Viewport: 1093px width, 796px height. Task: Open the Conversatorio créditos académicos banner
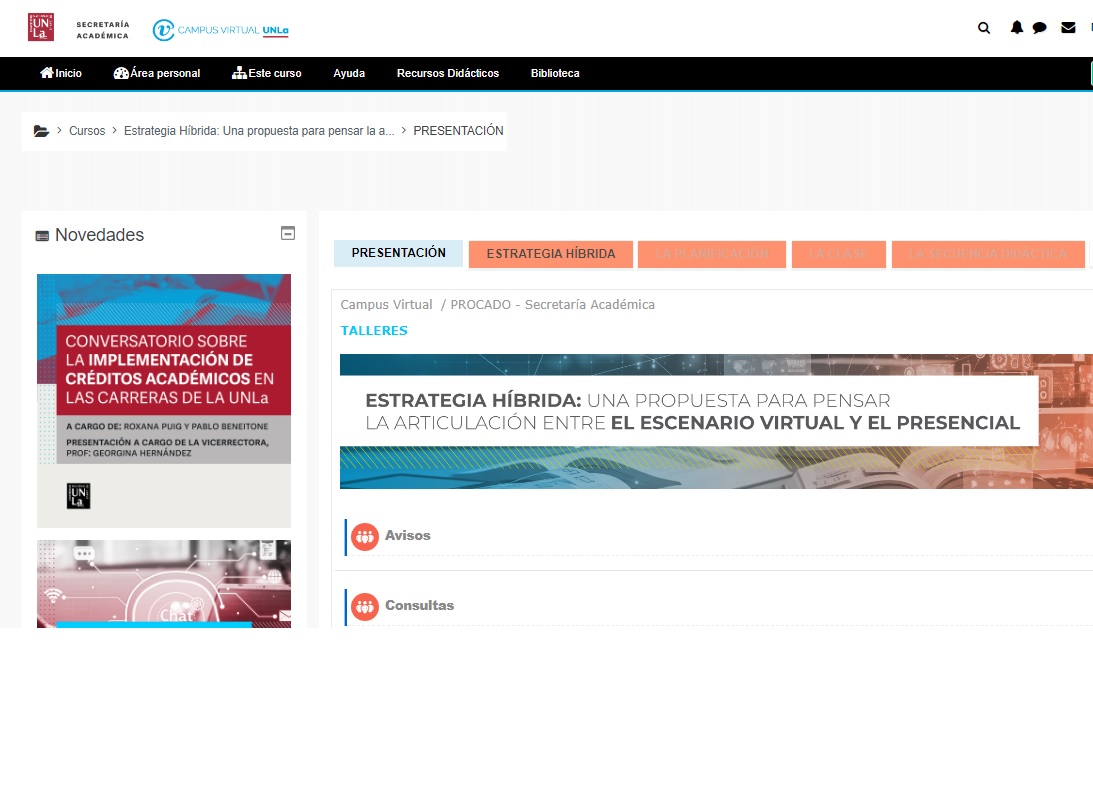click(164, 400)
